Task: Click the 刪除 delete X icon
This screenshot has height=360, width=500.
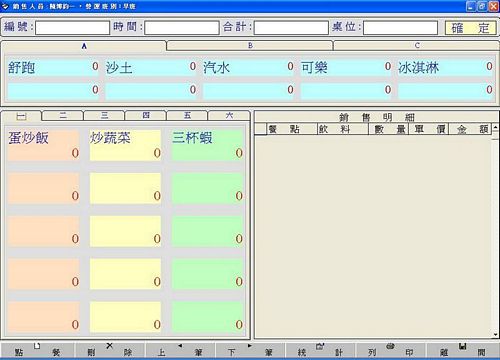Action: click(109, 346)
